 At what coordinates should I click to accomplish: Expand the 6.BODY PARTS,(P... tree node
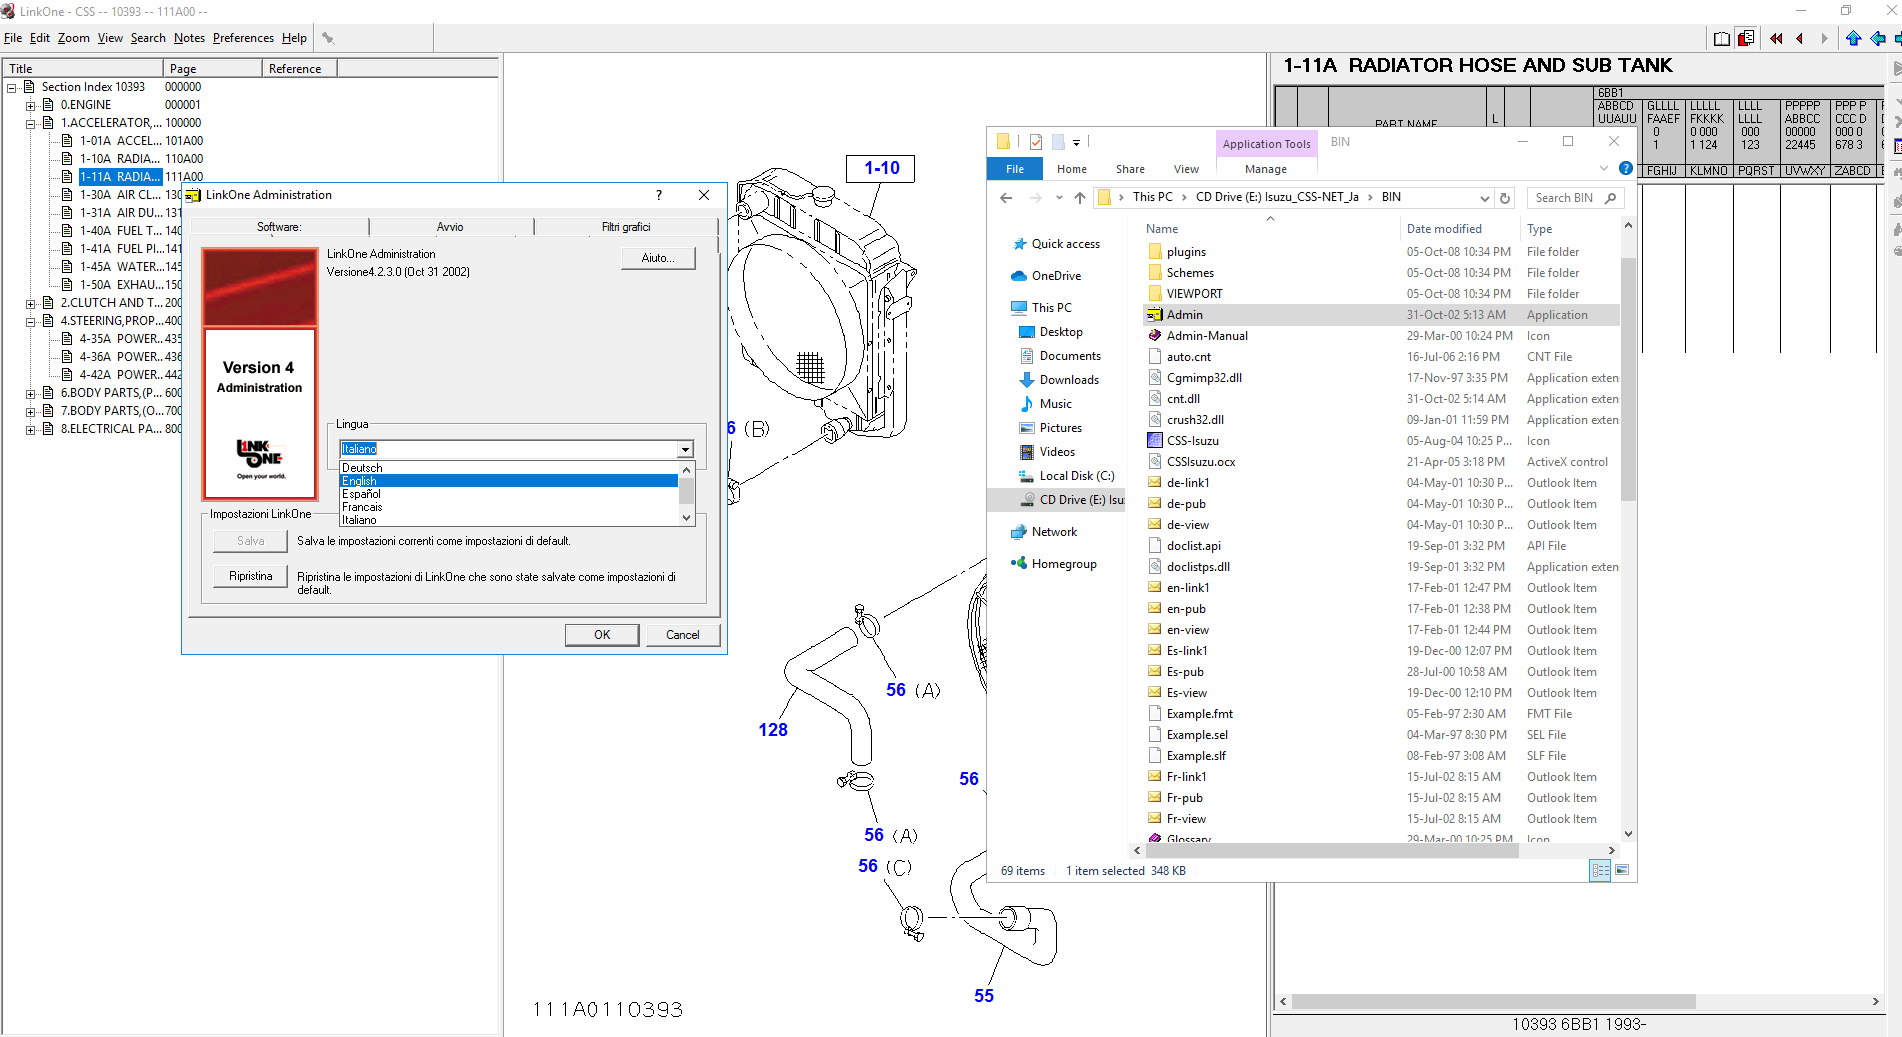click(31, 393)
